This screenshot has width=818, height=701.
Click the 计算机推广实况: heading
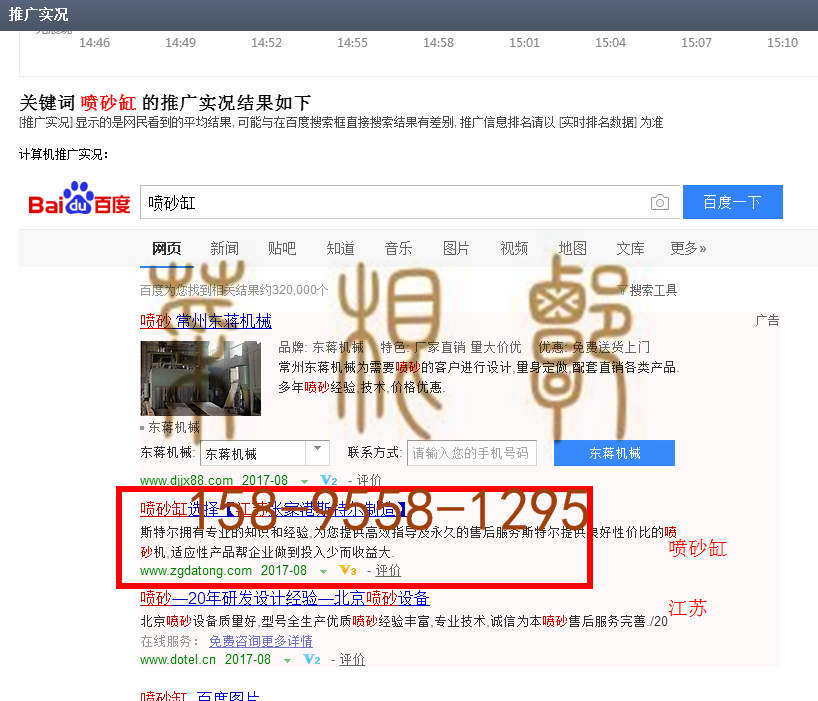[63, 154]
